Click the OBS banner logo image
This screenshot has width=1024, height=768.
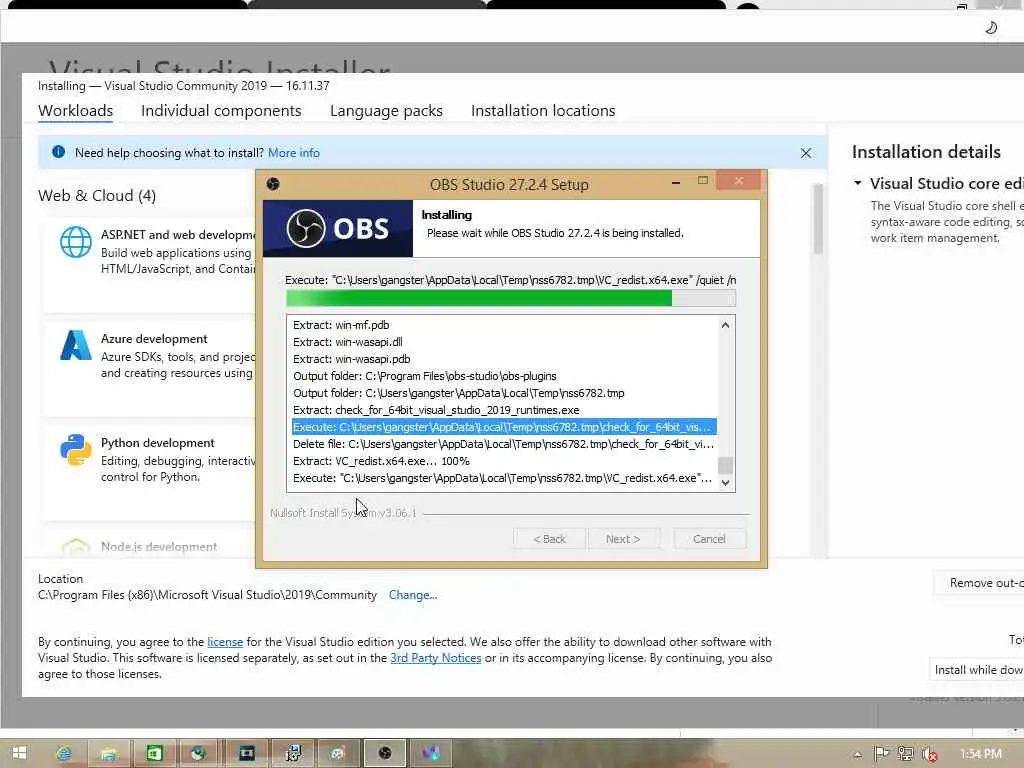pyautogui.click(x=338, y=228)
